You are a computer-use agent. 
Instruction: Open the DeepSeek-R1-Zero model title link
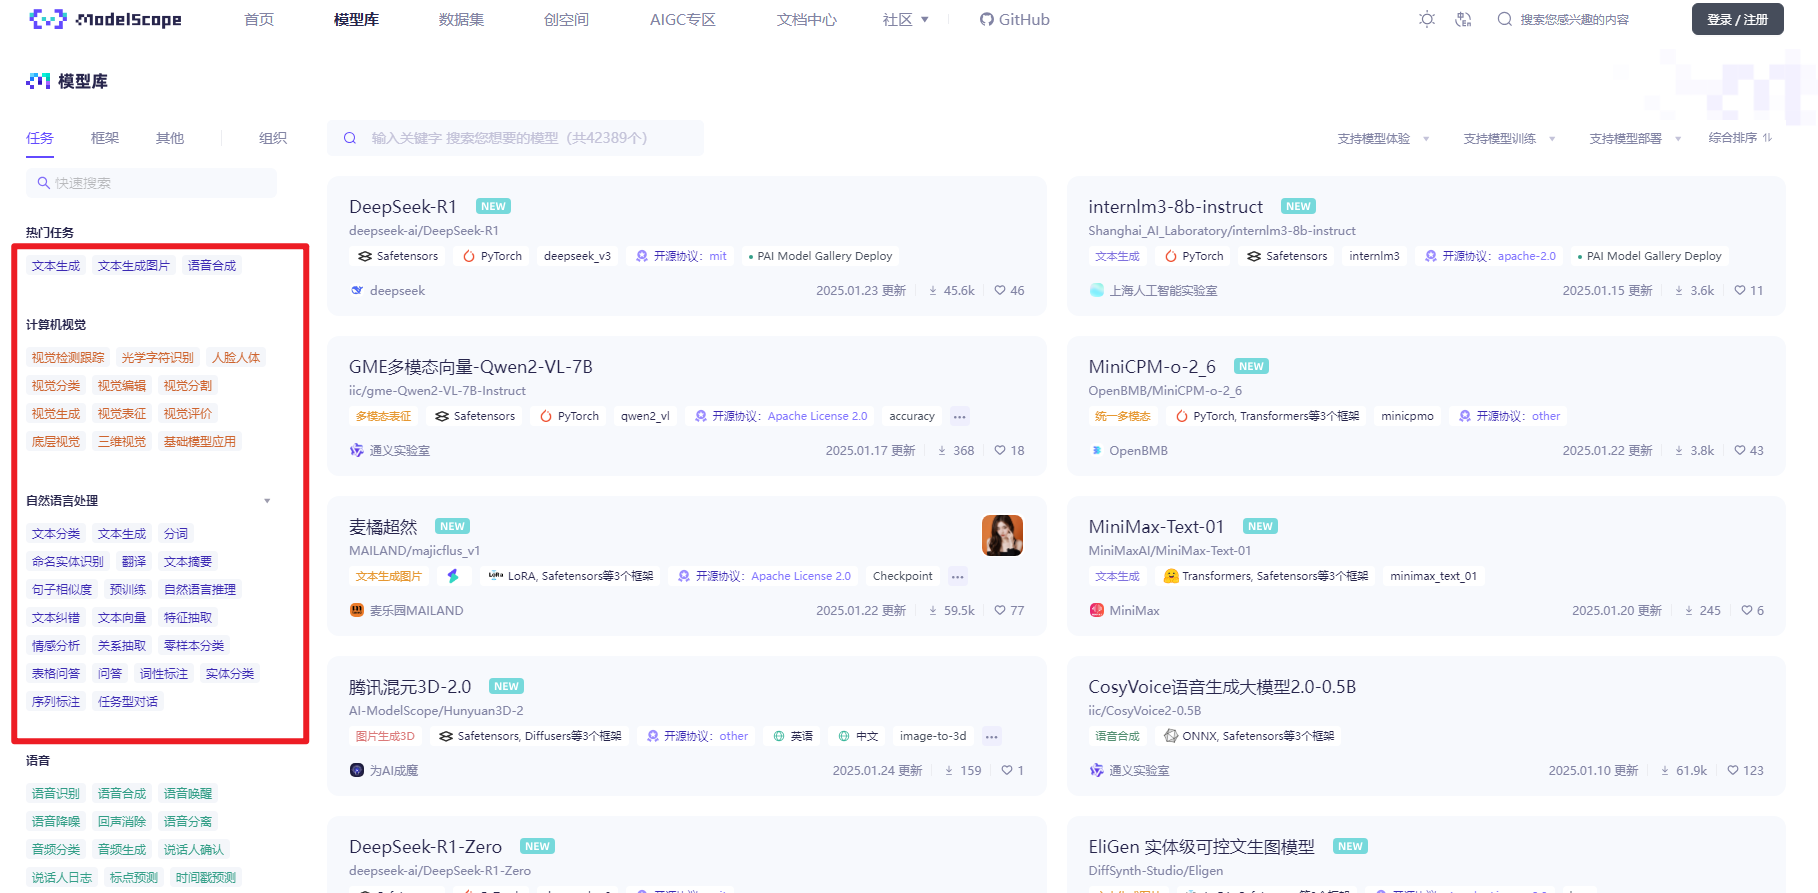426,847
